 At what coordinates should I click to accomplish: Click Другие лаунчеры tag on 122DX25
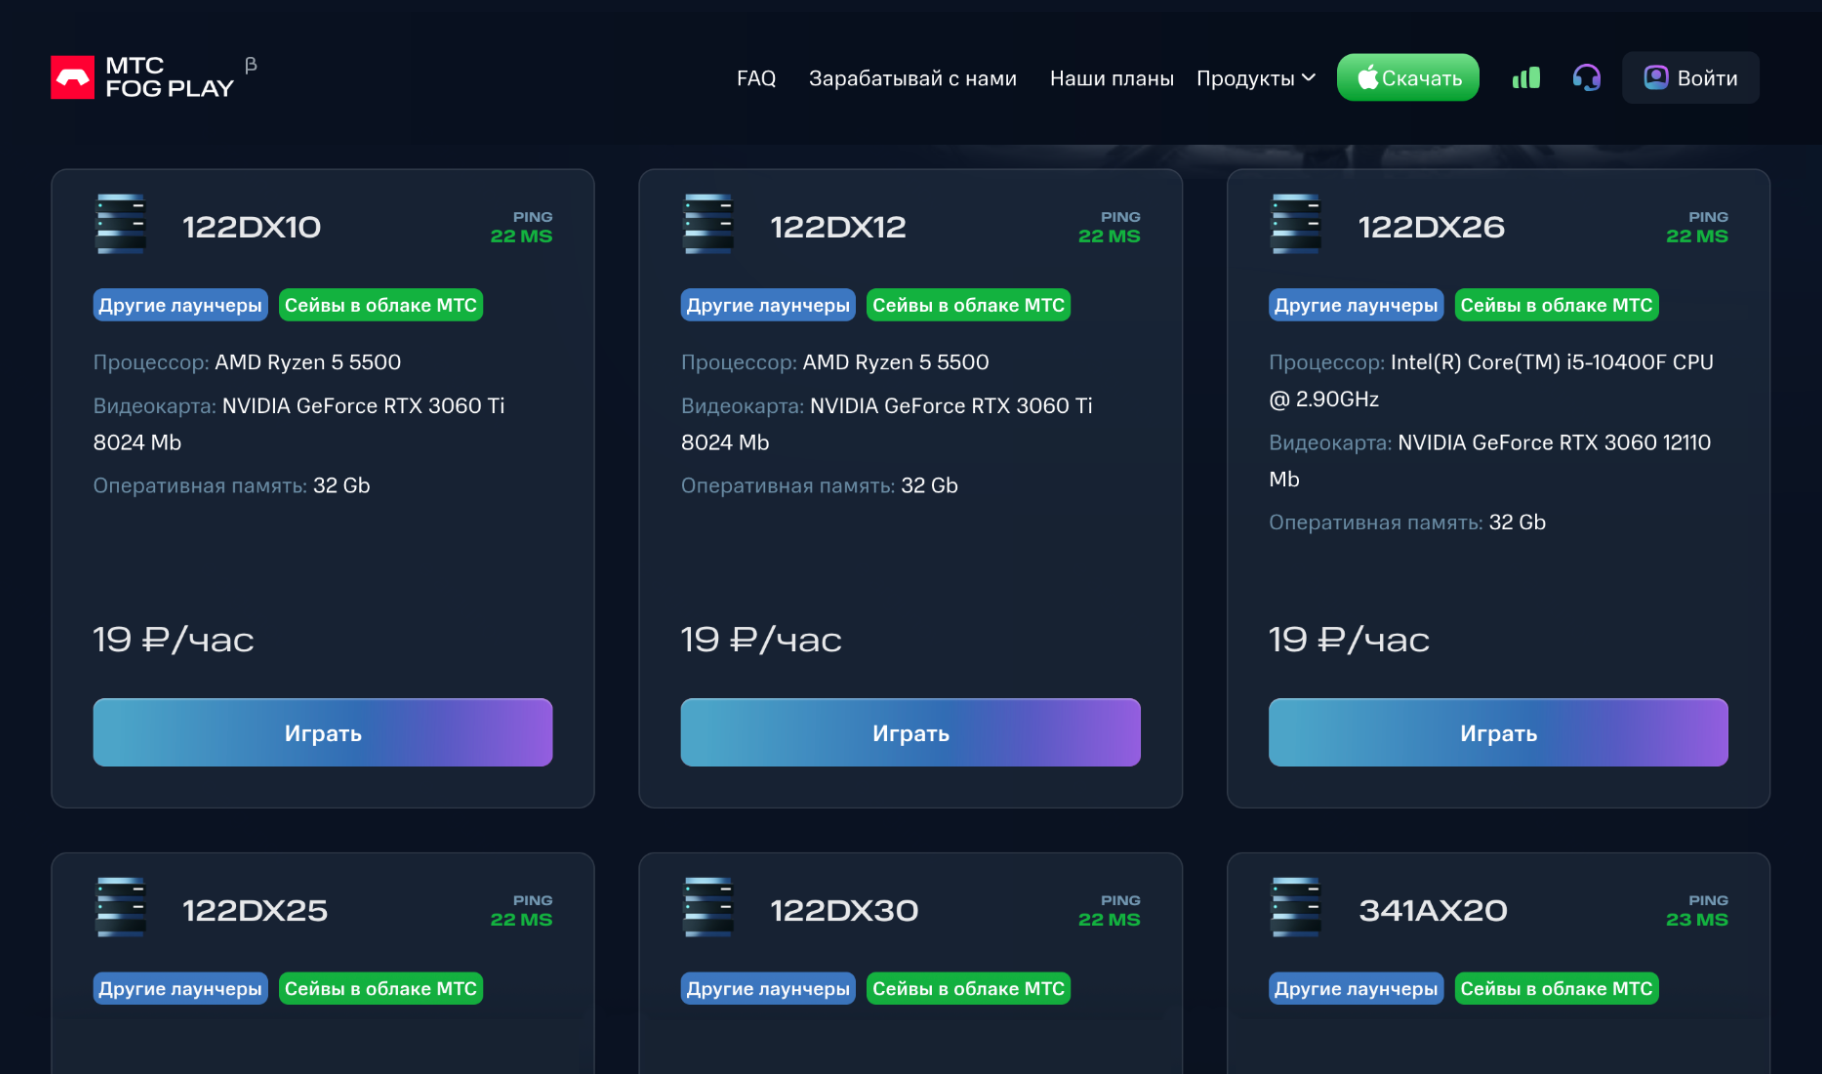click(x=180, y=988)
